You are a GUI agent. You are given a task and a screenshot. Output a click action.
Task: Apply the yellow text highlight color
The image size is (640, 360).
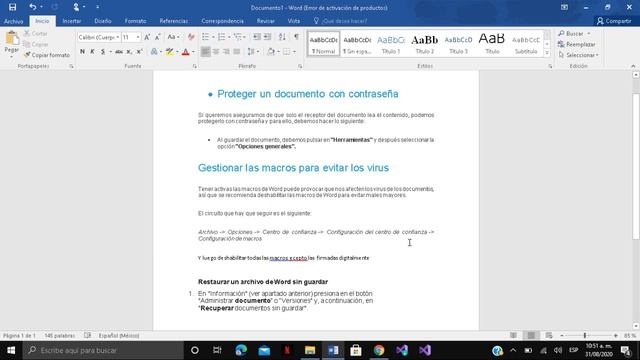click(169, 51)
